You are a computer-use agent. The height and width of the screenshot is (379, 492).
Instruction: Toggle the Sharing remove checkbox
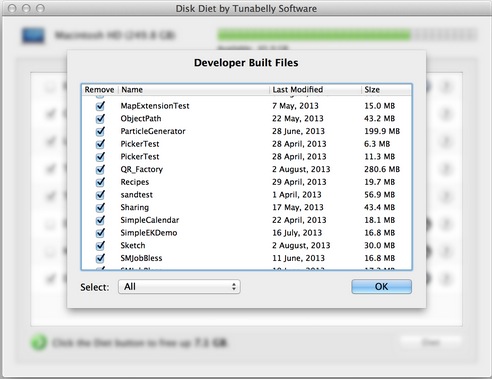(x=100, y=207)
